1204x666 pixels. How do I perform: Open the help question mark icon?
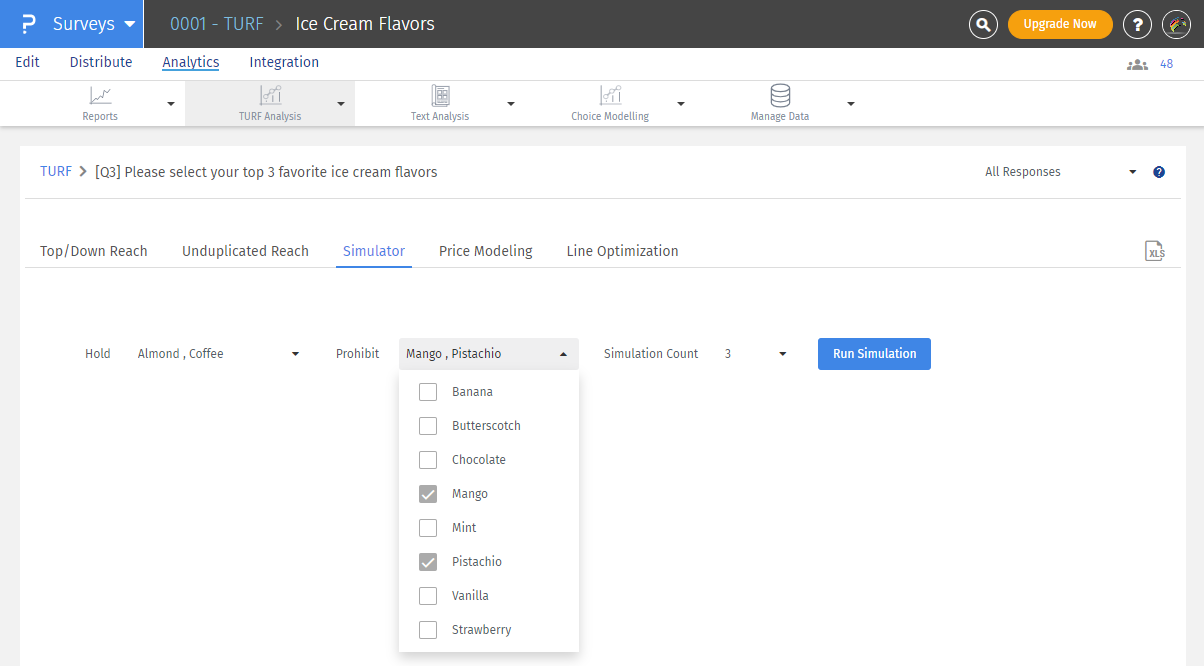pos(1137,24)
